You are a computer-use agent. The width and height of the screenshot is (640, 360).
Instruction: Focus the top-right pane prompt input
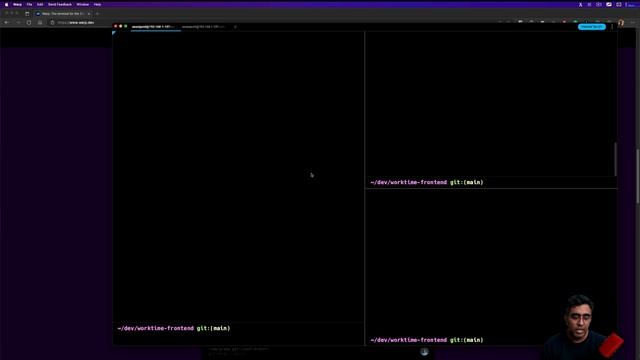[491, 182]
